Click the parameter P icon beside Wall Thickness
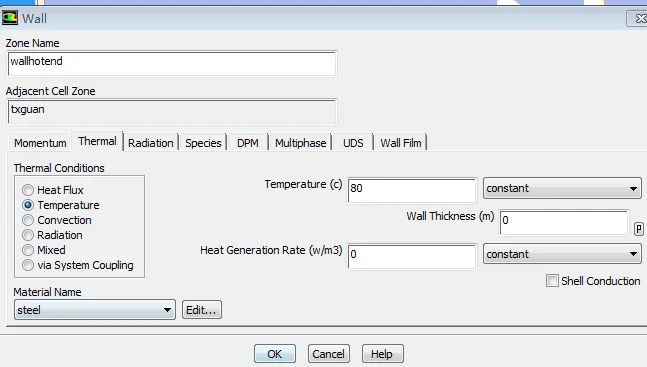The height and width of the screenshot is (367, 647). coord(638,229)
